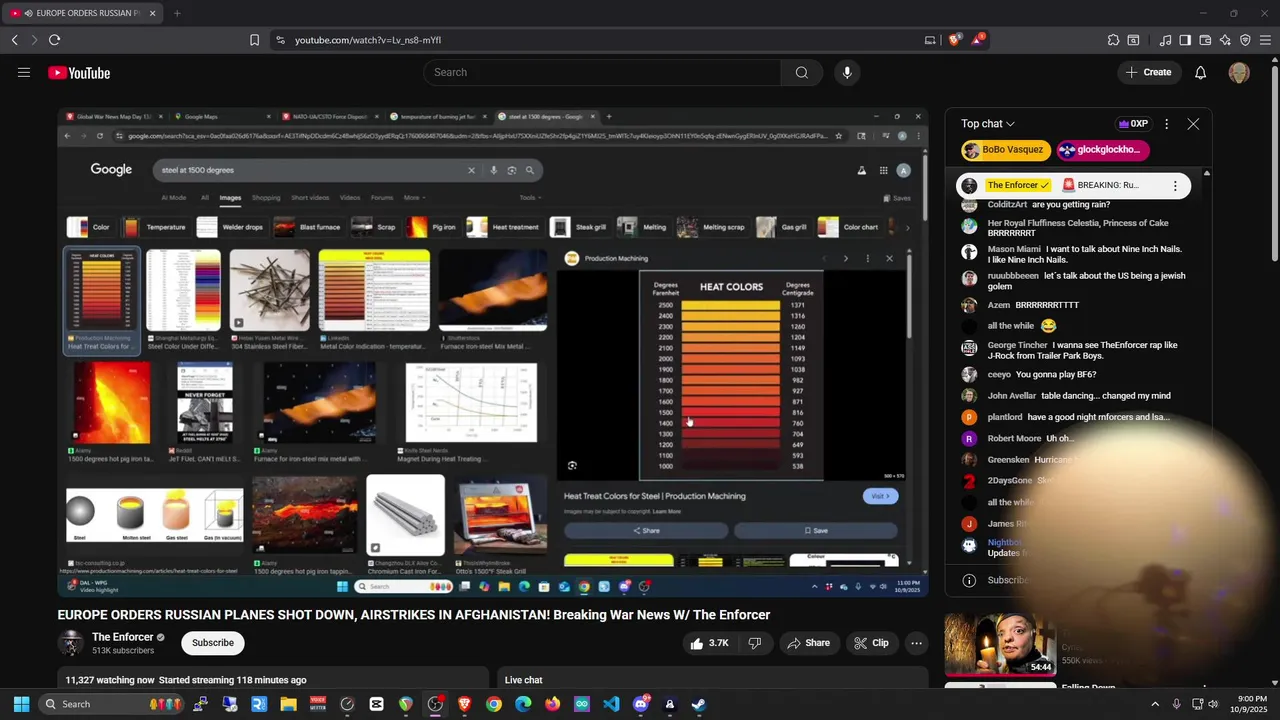Click the live stream video player

coord(493,352)
